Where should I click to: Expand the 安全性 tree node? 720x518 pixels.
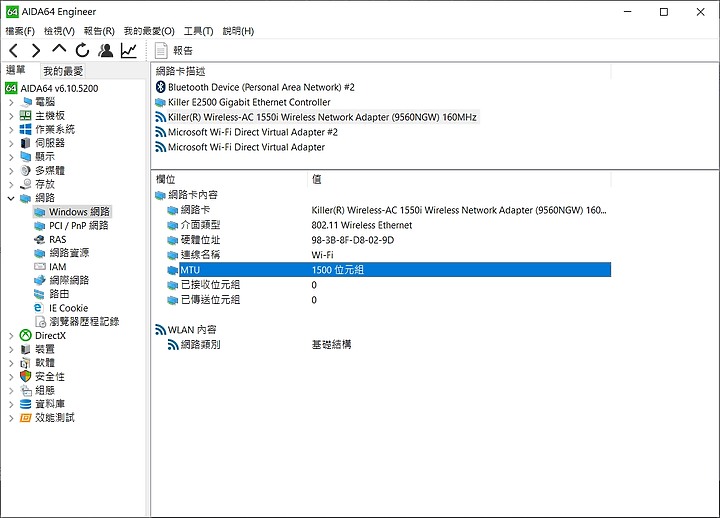point(11,377)
